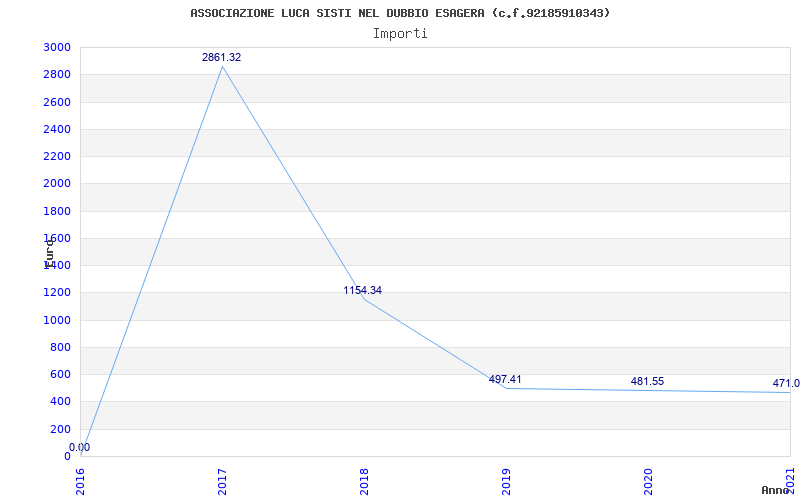Click the Euro y-axis title
800x500 pixels.
[x=49, y=253]
